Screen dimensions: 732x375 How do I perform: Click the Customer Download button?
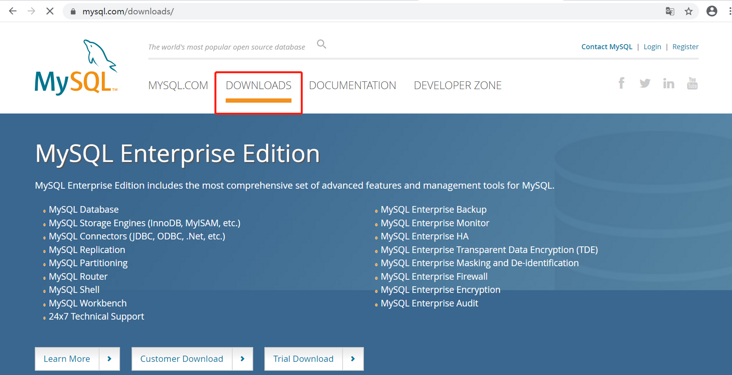192,359
